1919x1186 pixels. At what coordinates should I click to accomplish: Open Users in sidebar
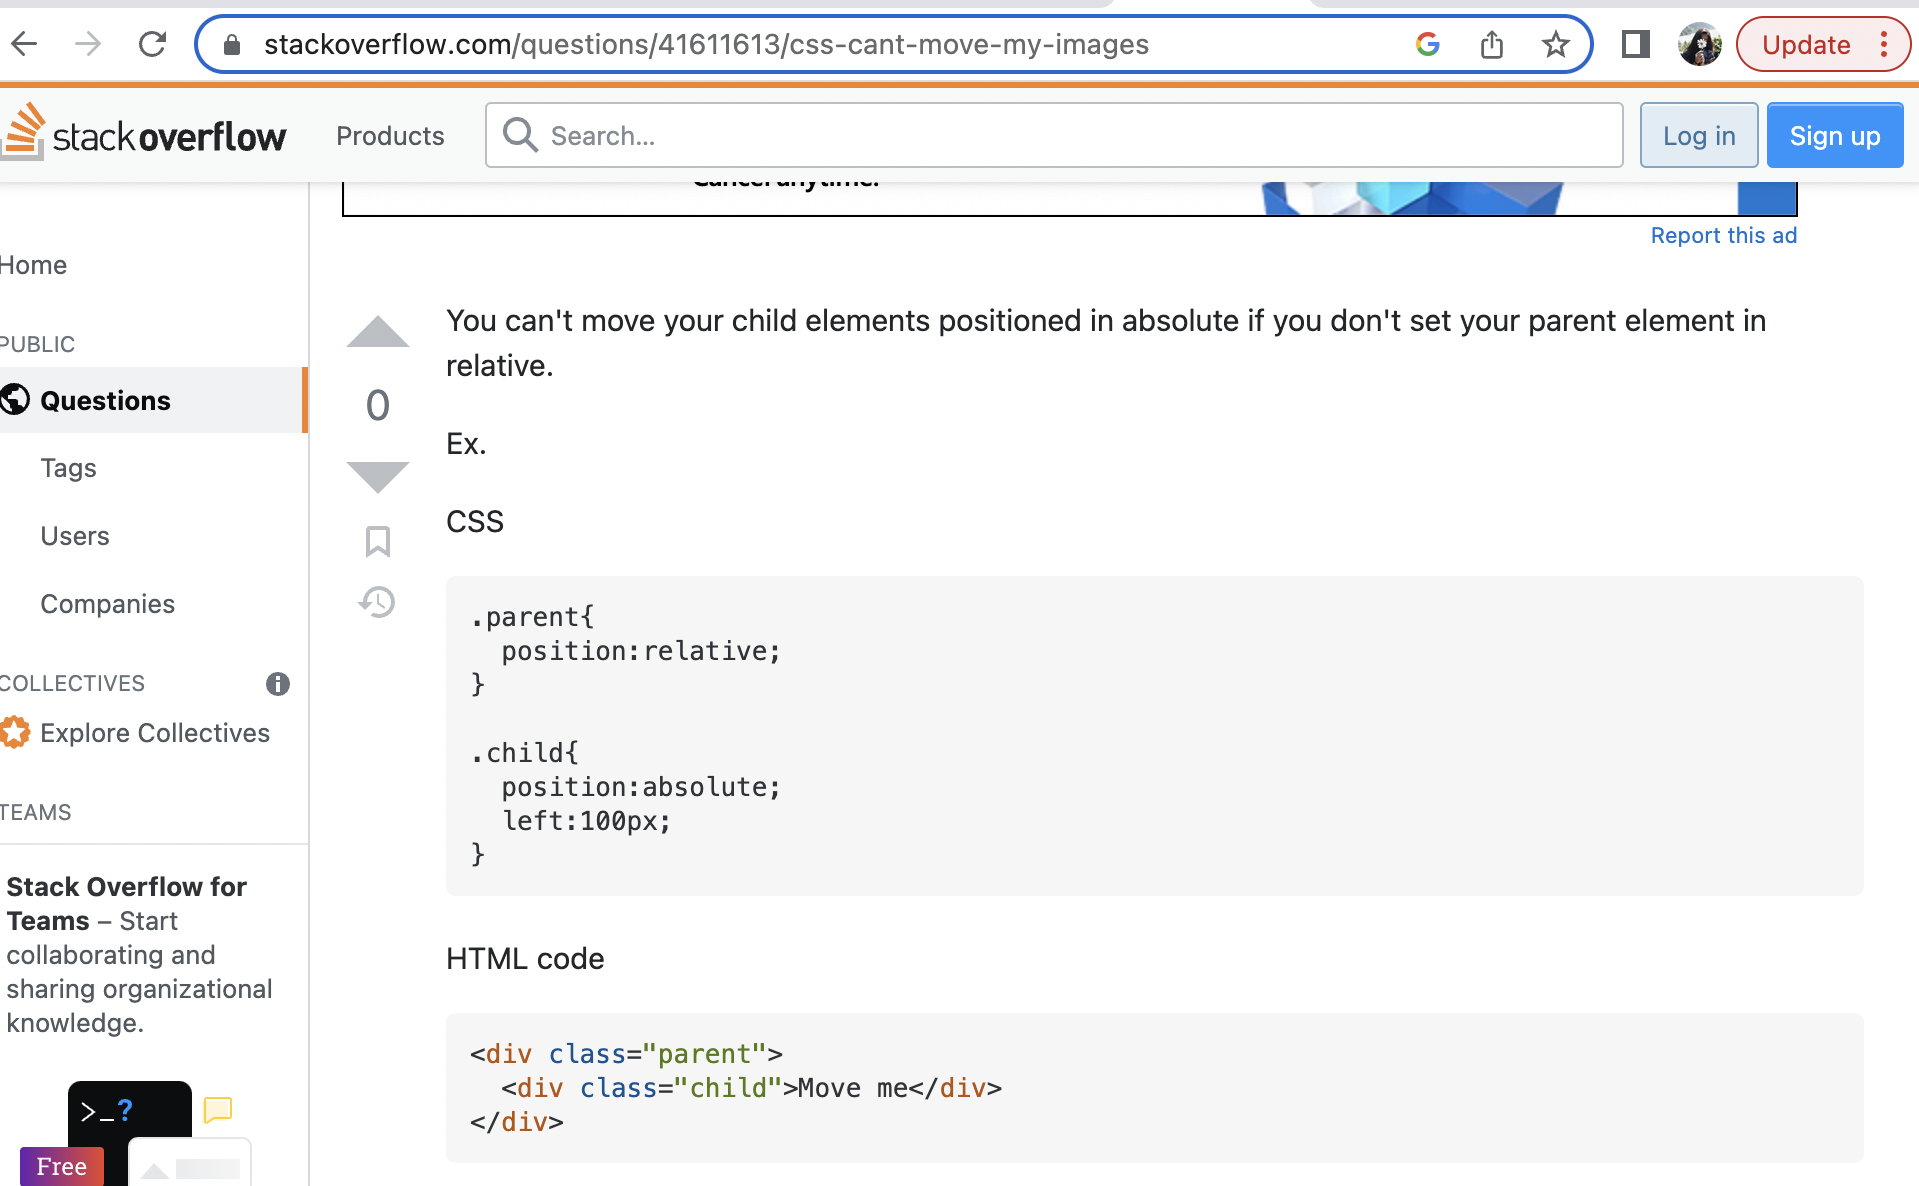click(75, 536)
